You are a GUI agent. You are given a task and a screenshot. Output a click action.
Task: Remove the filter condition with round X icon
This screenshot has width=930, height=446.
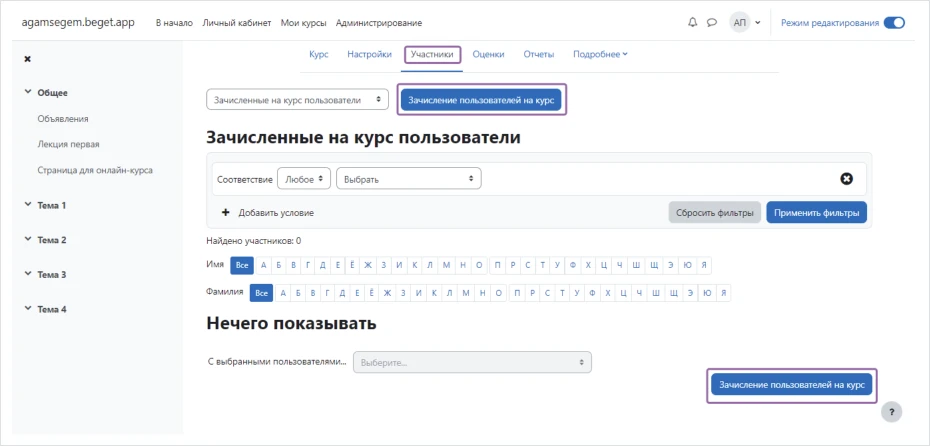coord(847,179)
